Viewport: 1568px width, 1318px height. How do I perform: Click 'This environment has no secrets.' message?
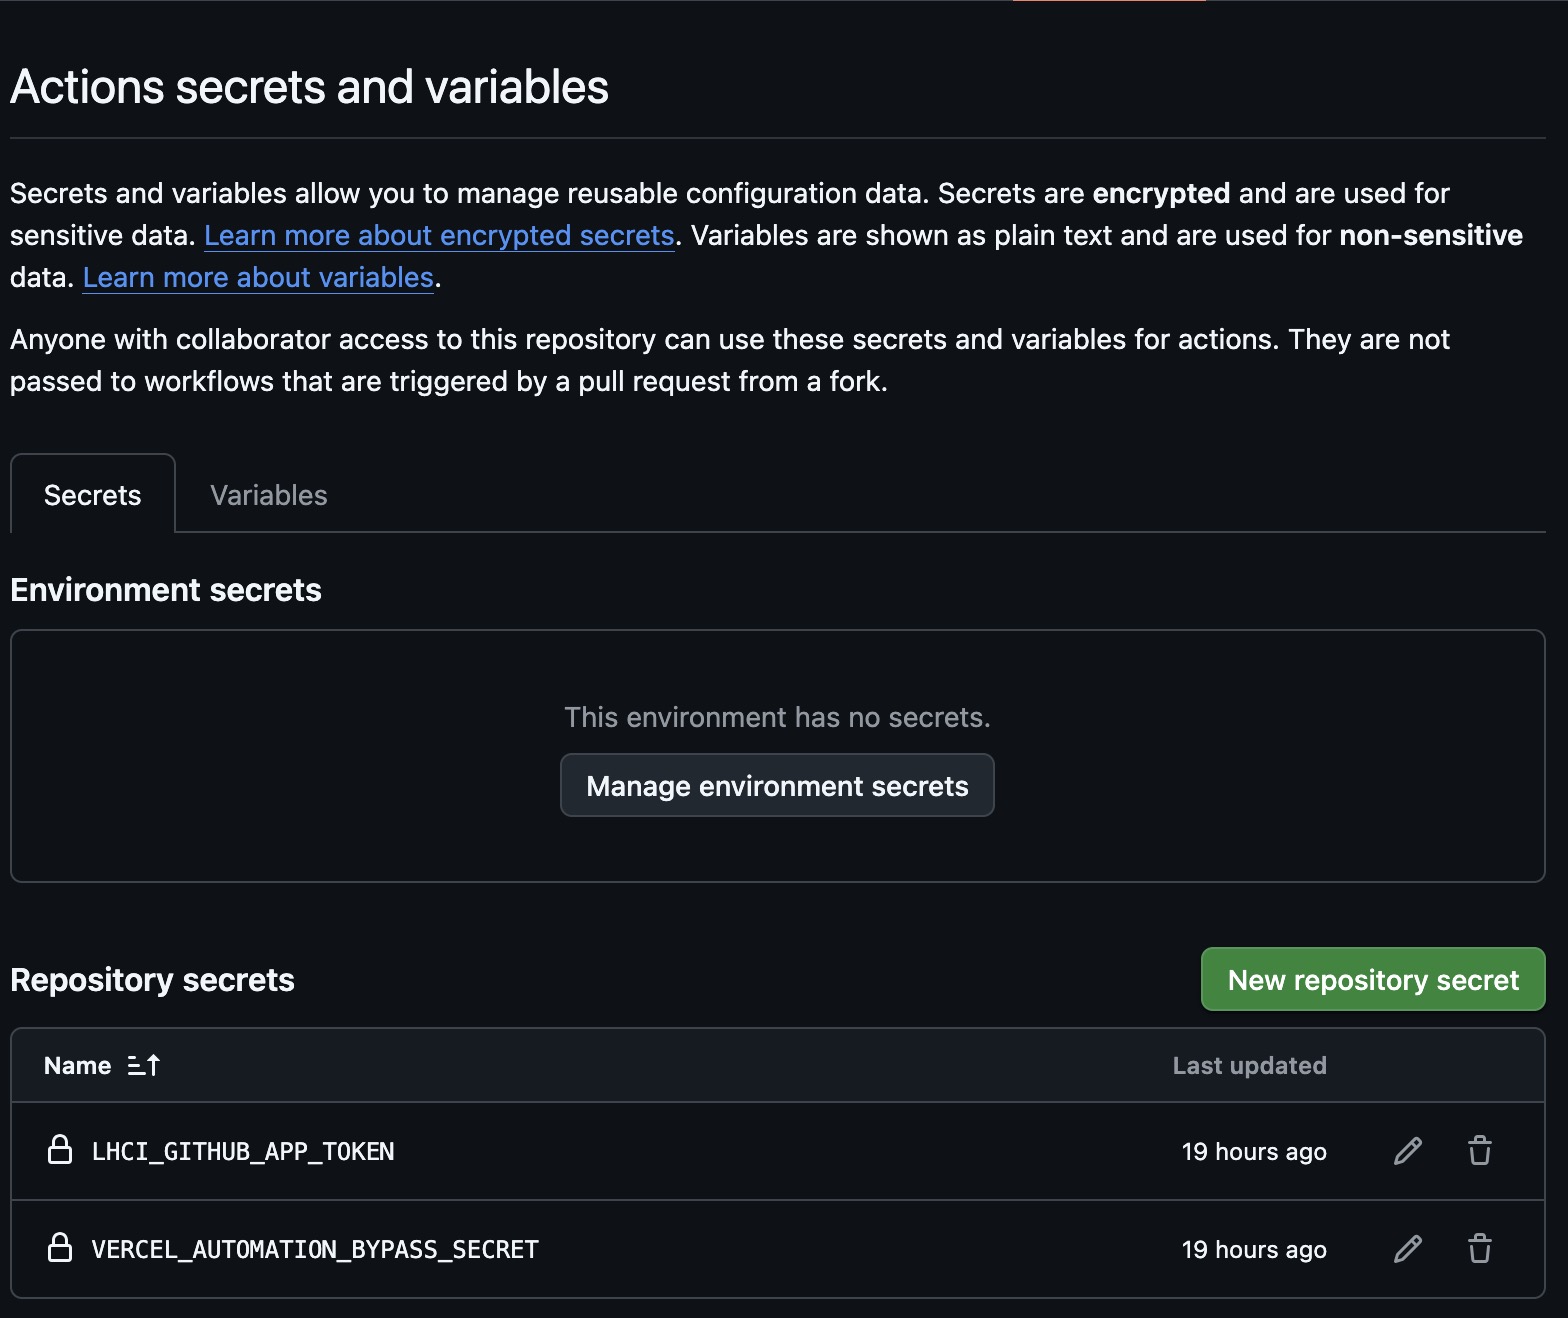click(777, 717)
